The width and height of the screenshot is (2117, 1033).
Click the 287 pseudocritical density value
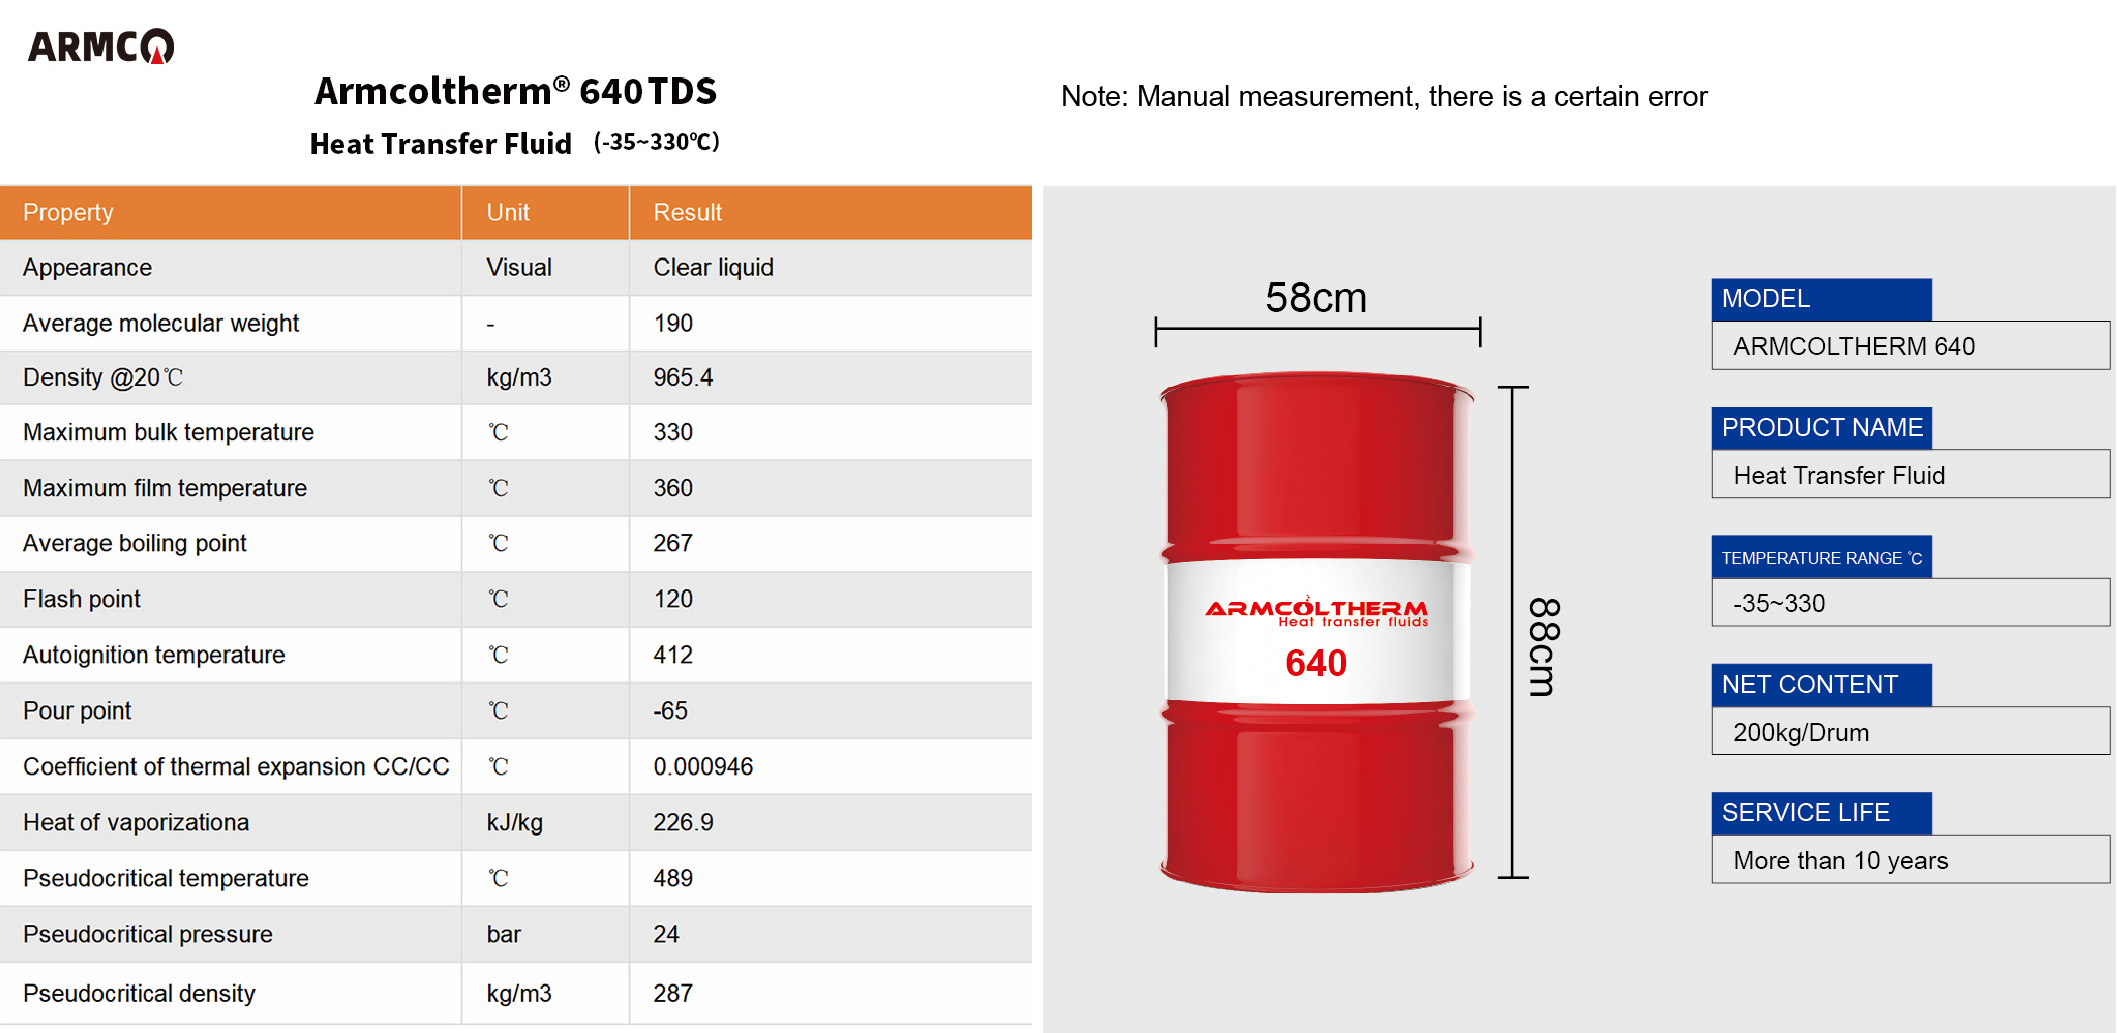pyautogui.click(x=673, y=993)
